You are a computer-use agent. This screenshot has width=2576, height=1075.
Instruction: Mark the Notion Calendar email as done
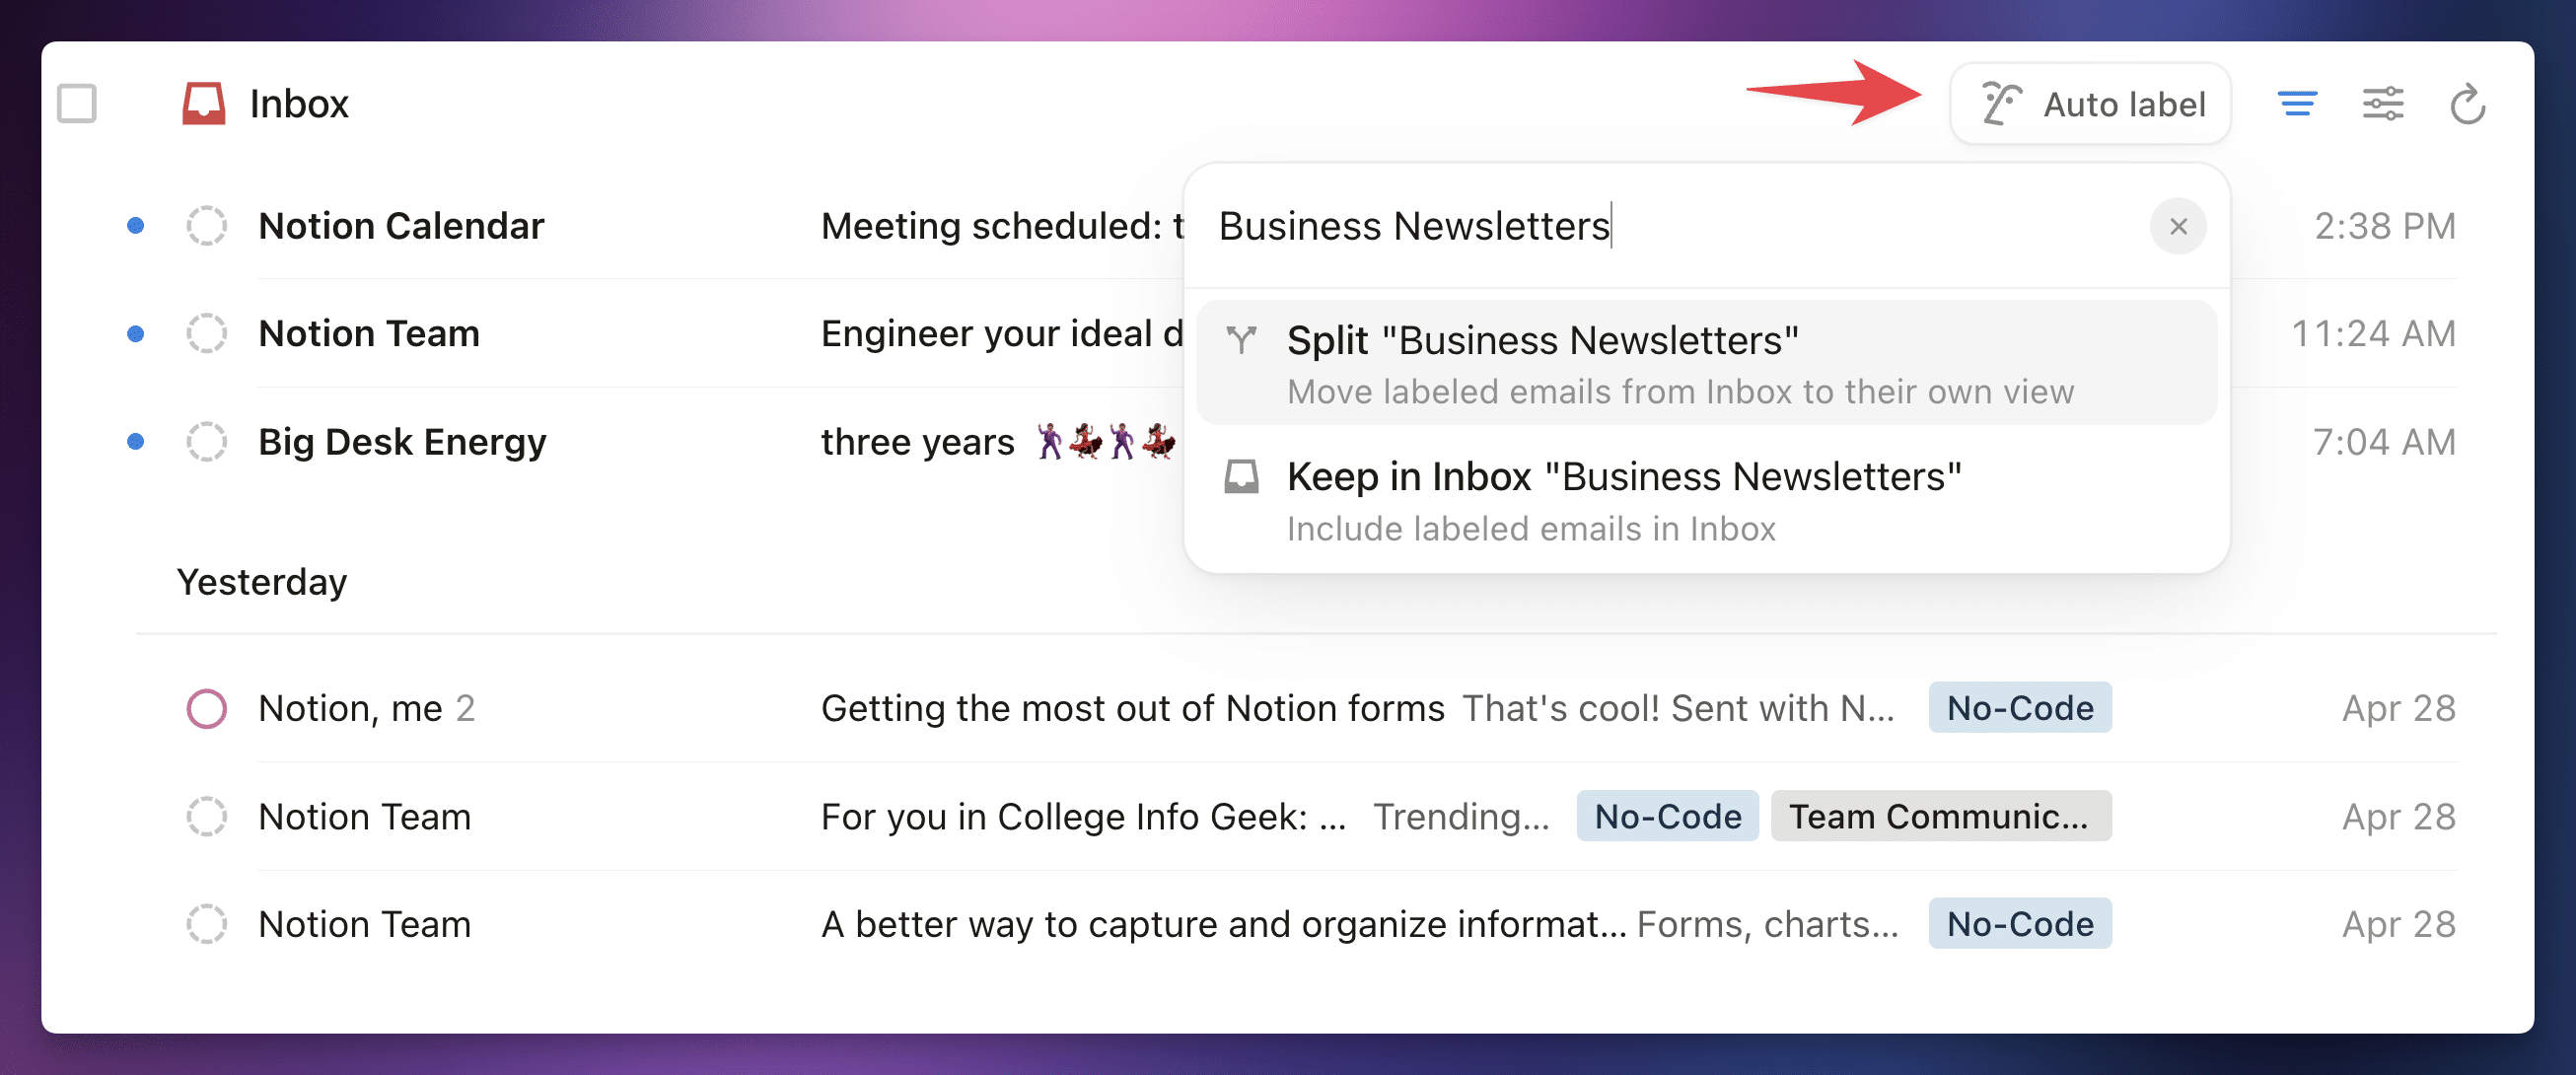click(x=207, y=226)
